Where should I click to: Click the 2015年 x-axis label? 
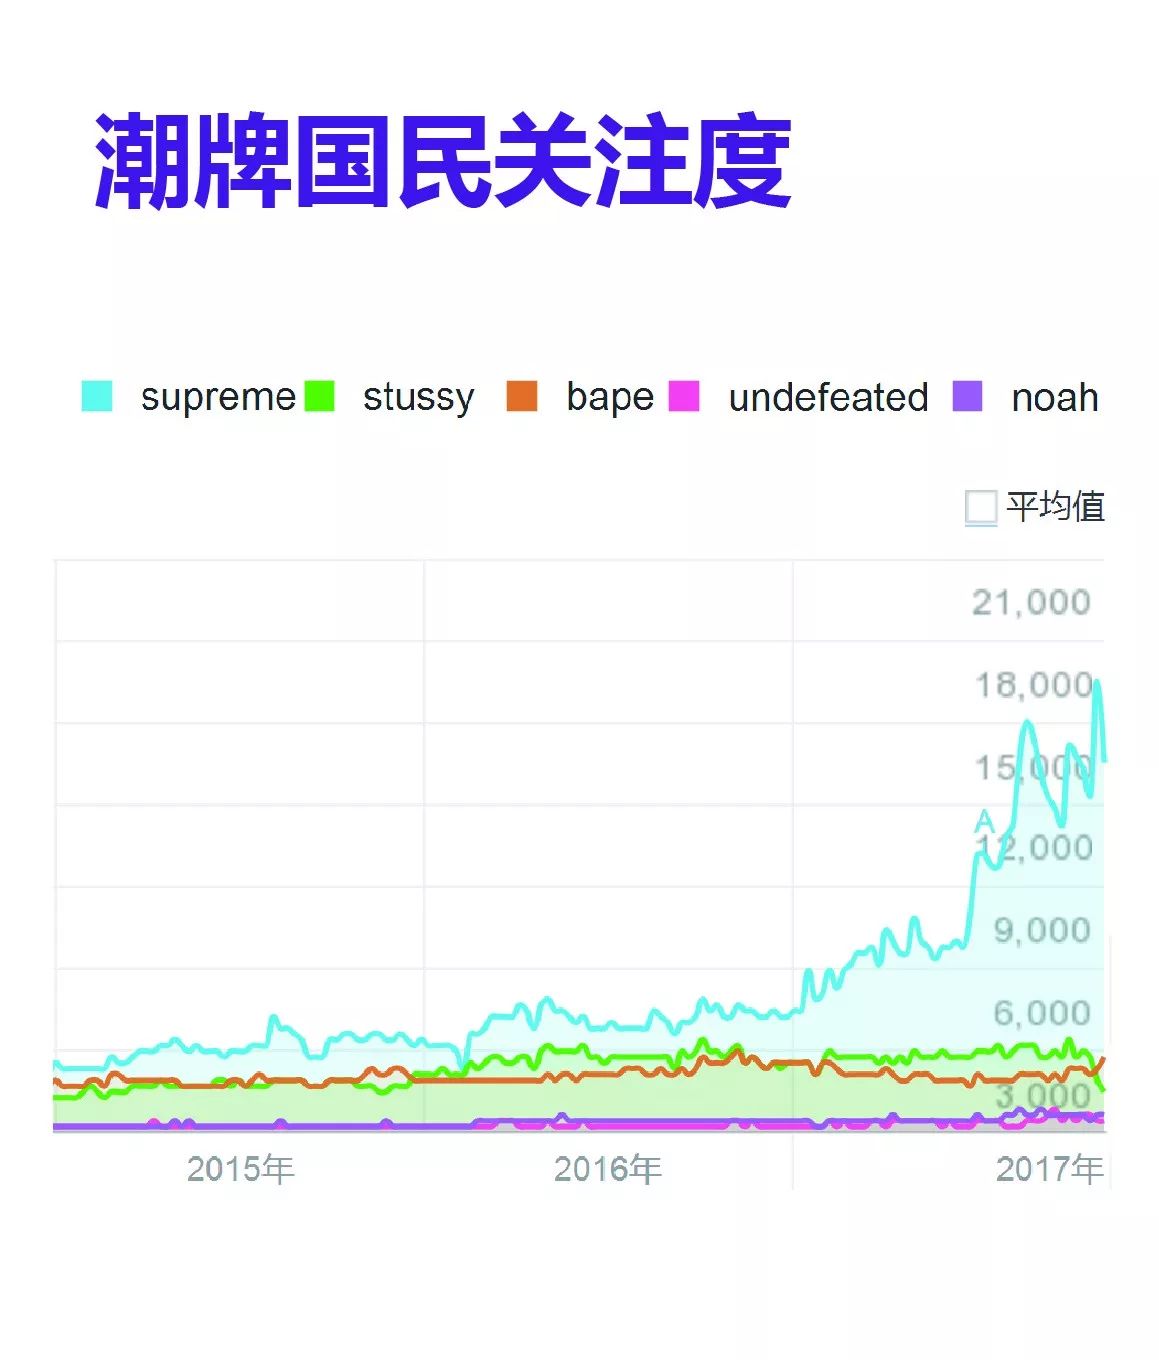tap(240, 1168)
